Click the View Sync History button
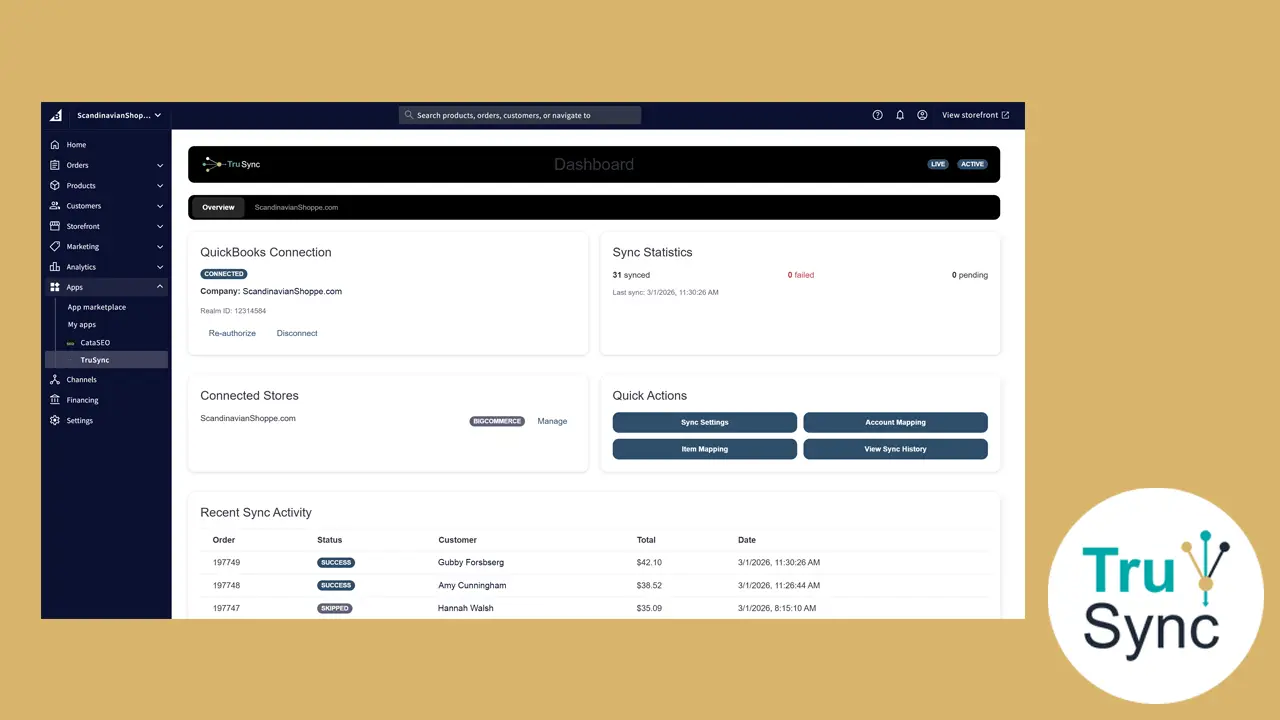This screenshot has width=1280, height=720. [895, 449]
